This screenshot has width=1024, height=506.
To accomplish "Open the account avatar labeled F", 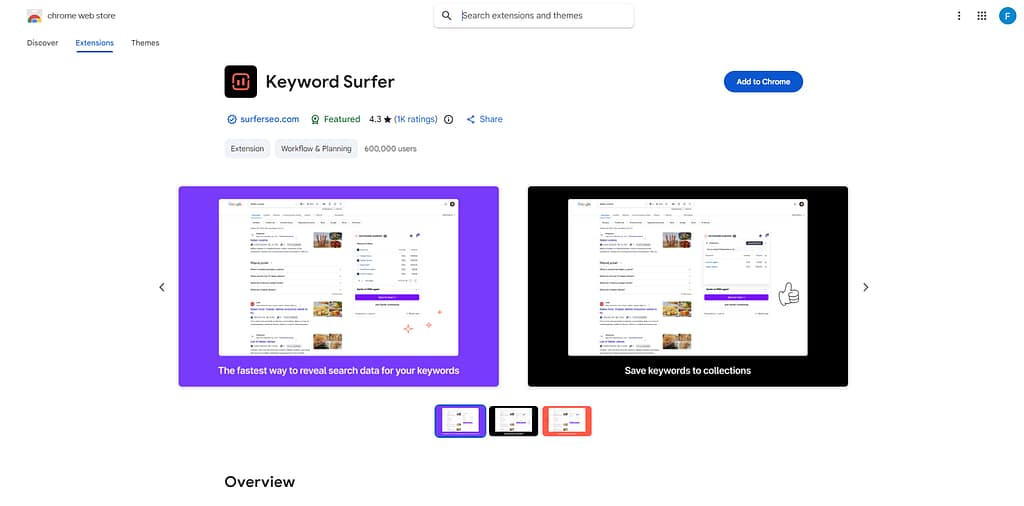I will (1007, 16).
